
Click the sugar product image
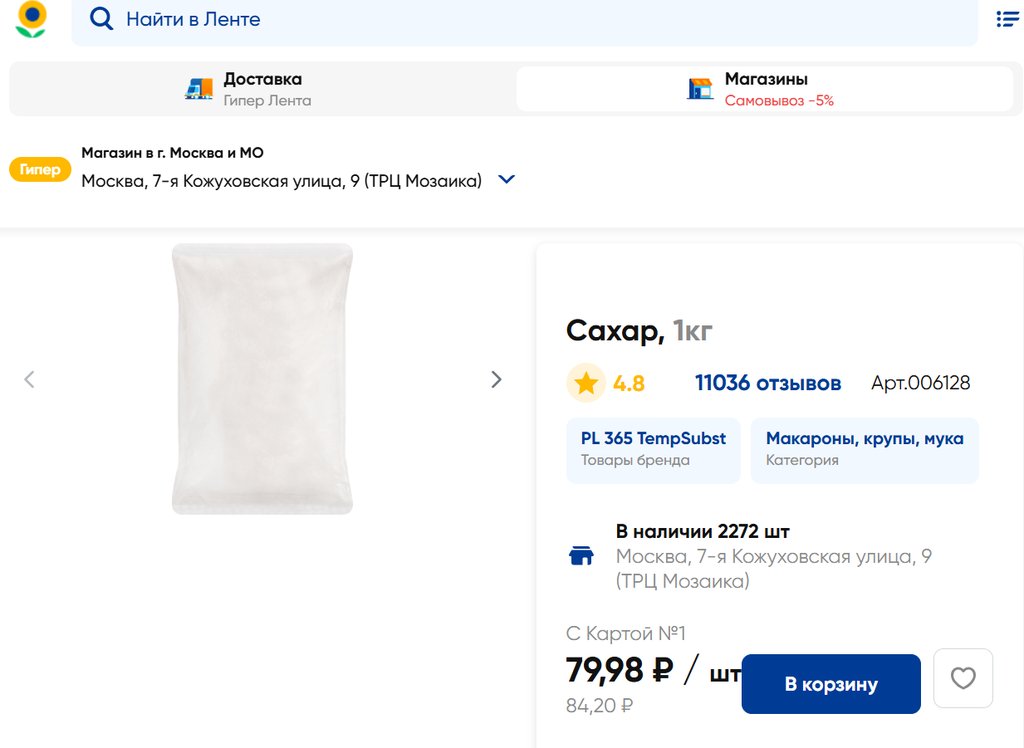pos(262,379)
